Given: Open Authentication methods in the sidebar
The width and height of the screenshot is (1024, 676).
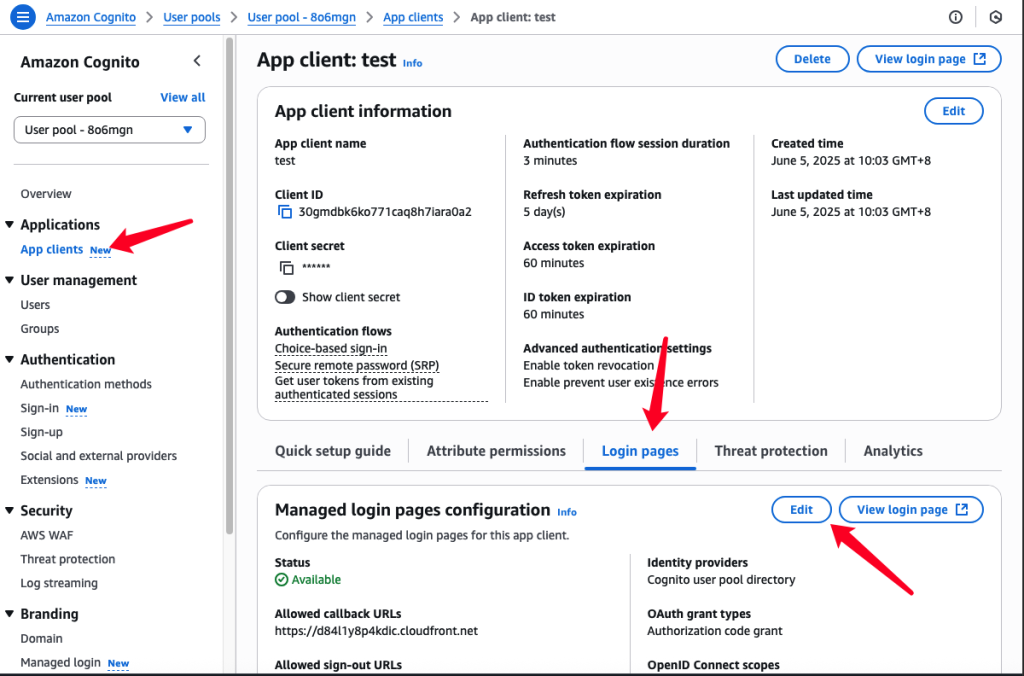Looking at the screenshot, I should [x=86, y=384].
